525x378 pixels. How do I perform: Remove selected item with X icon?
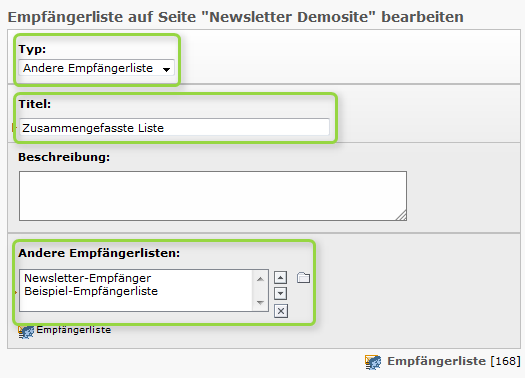point(281,311)
